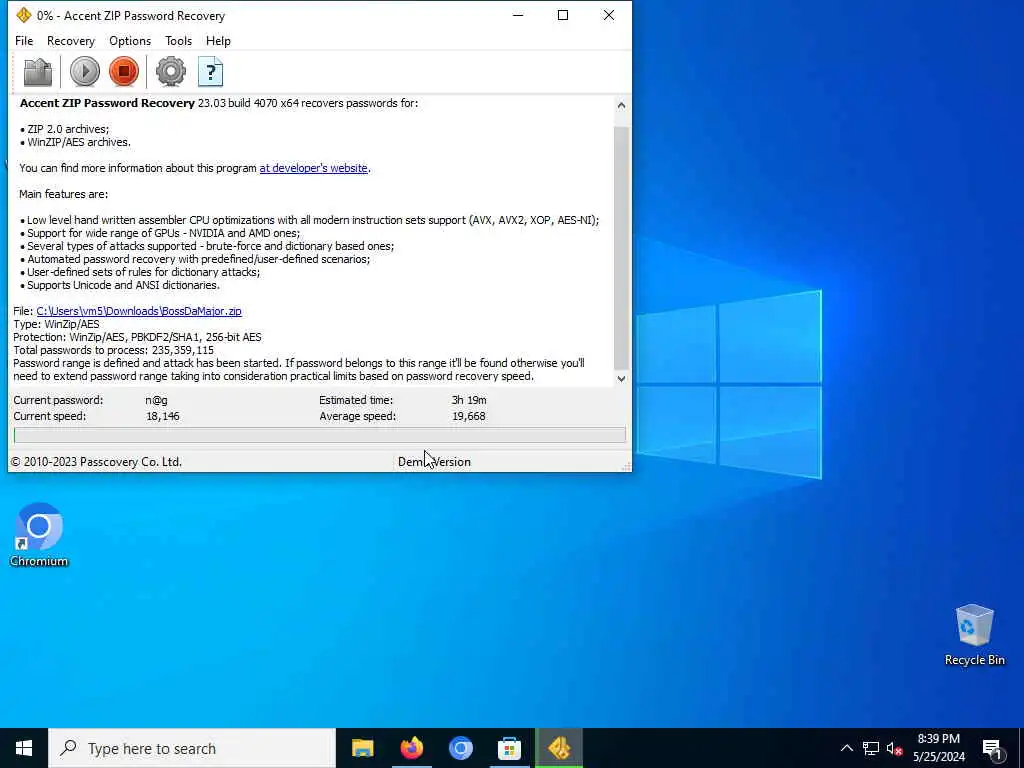This screenshot has width=1024, height=768.
Task: Click the Accent ZIP Password Recovery taskbar icon
Action: tap(559, 748)
